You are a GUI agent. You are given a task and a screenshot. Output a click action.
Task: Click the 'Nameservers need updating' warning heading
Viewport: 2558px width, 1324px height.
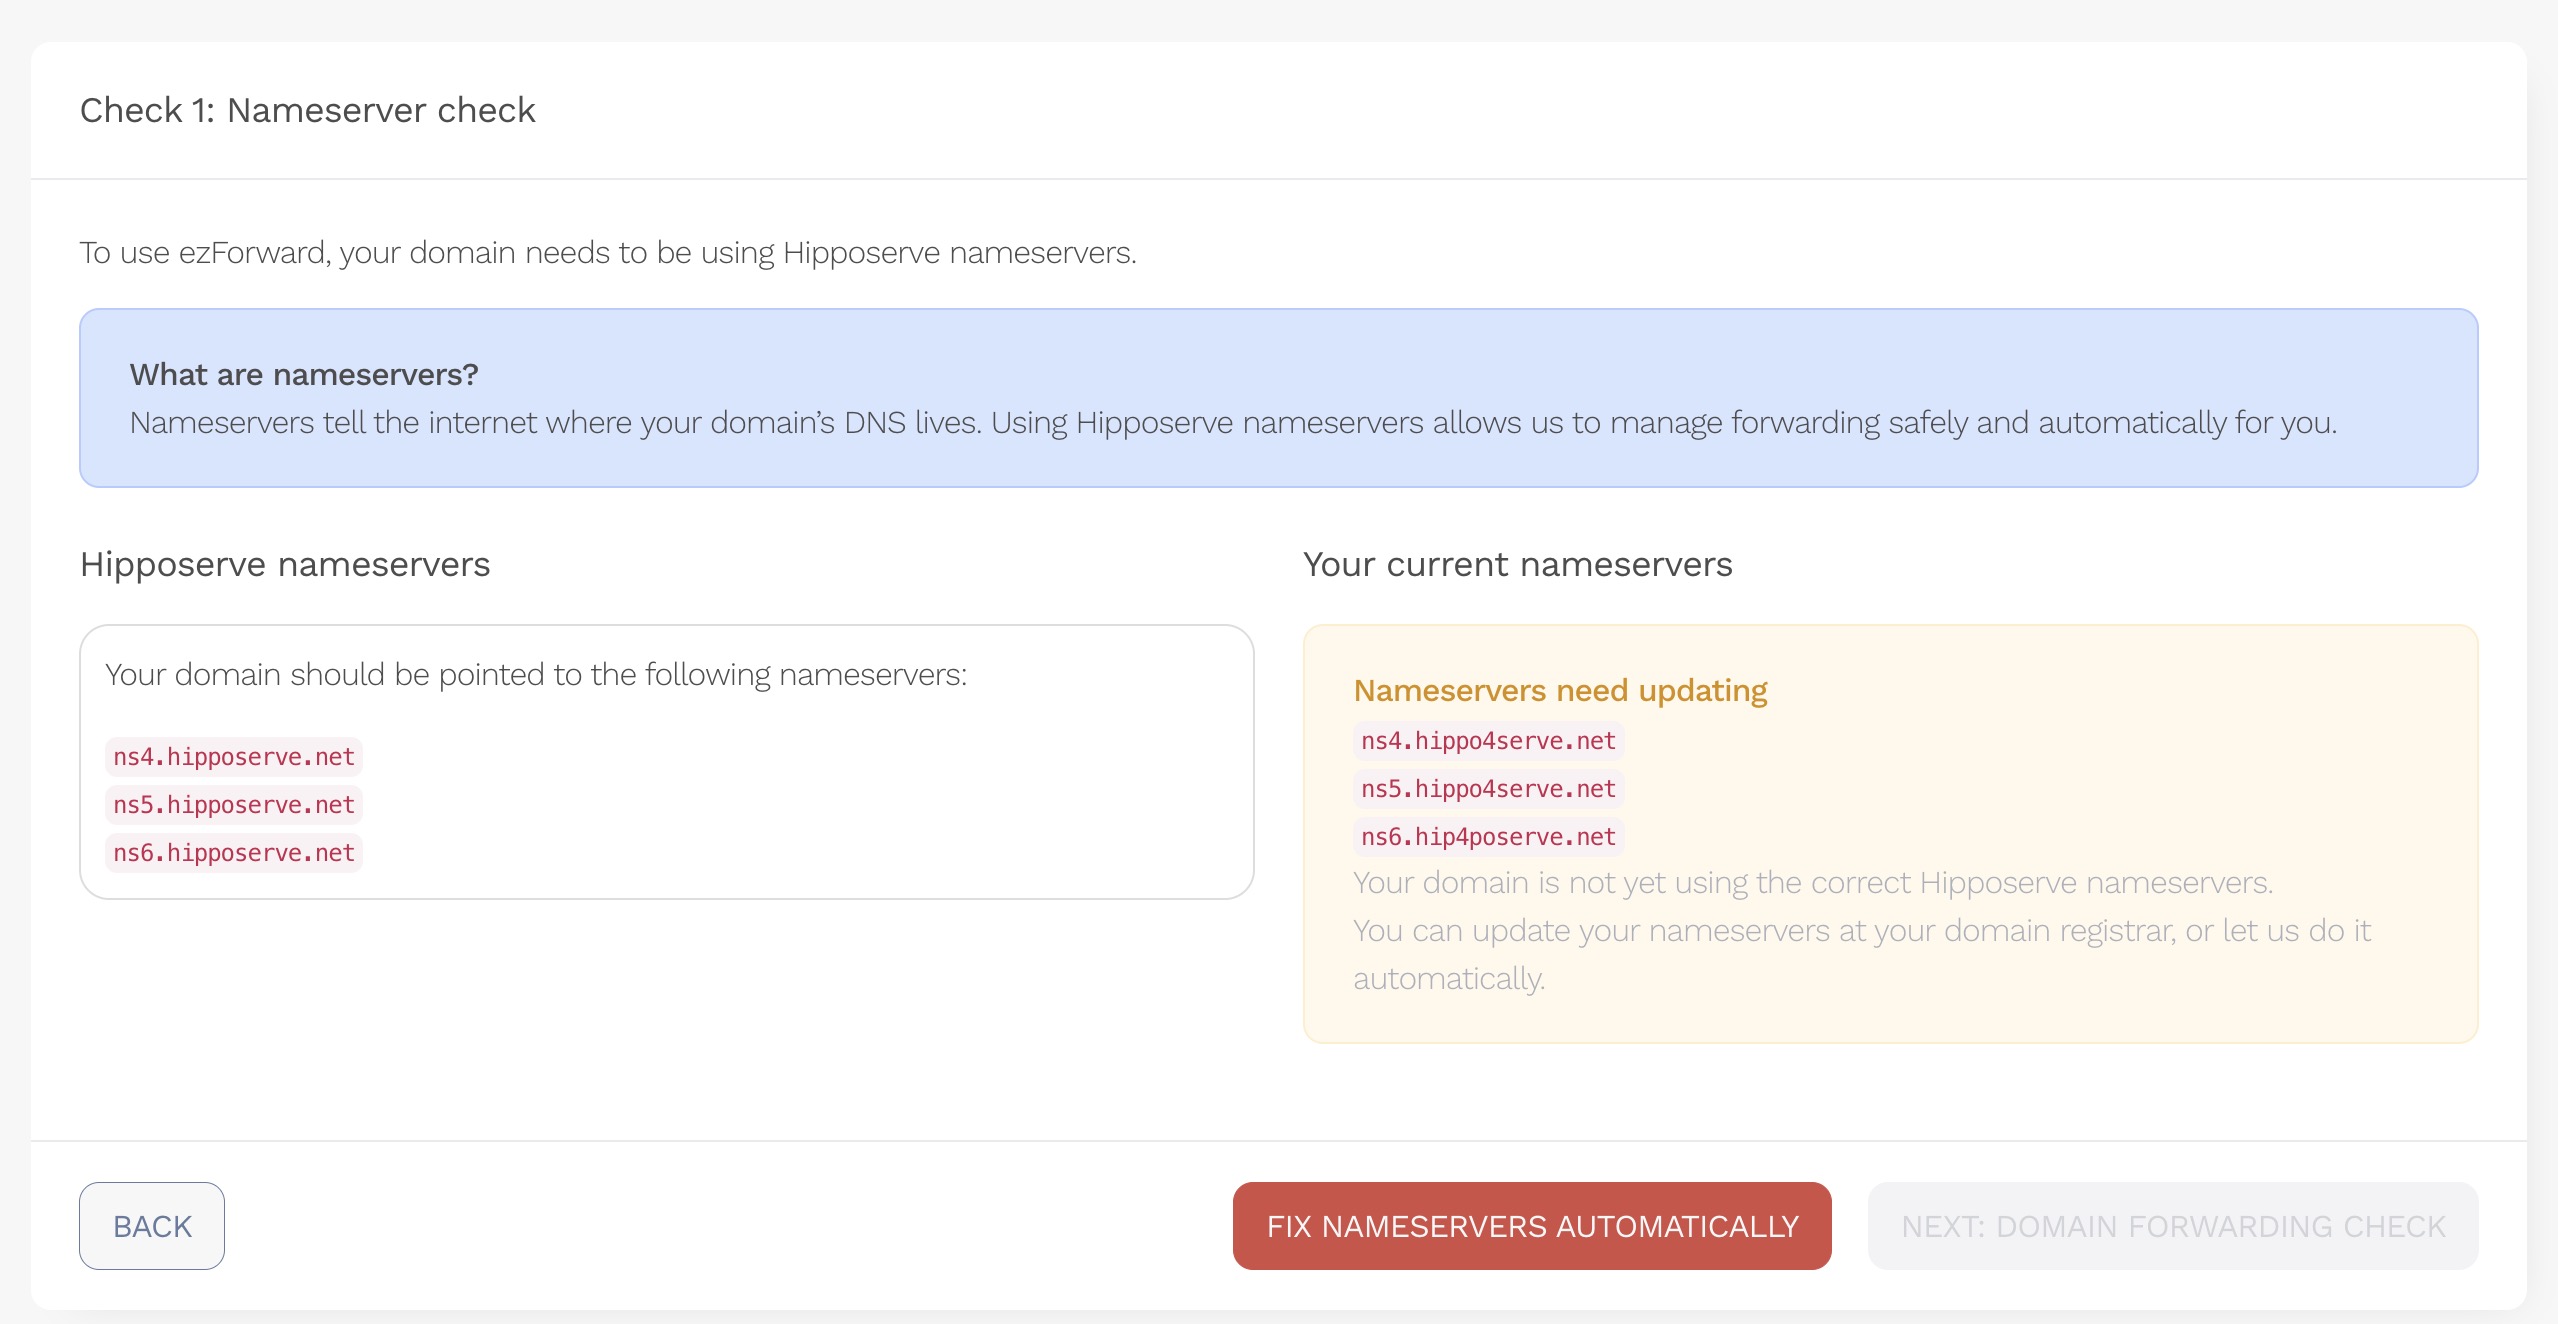(x=1560, y=691)
